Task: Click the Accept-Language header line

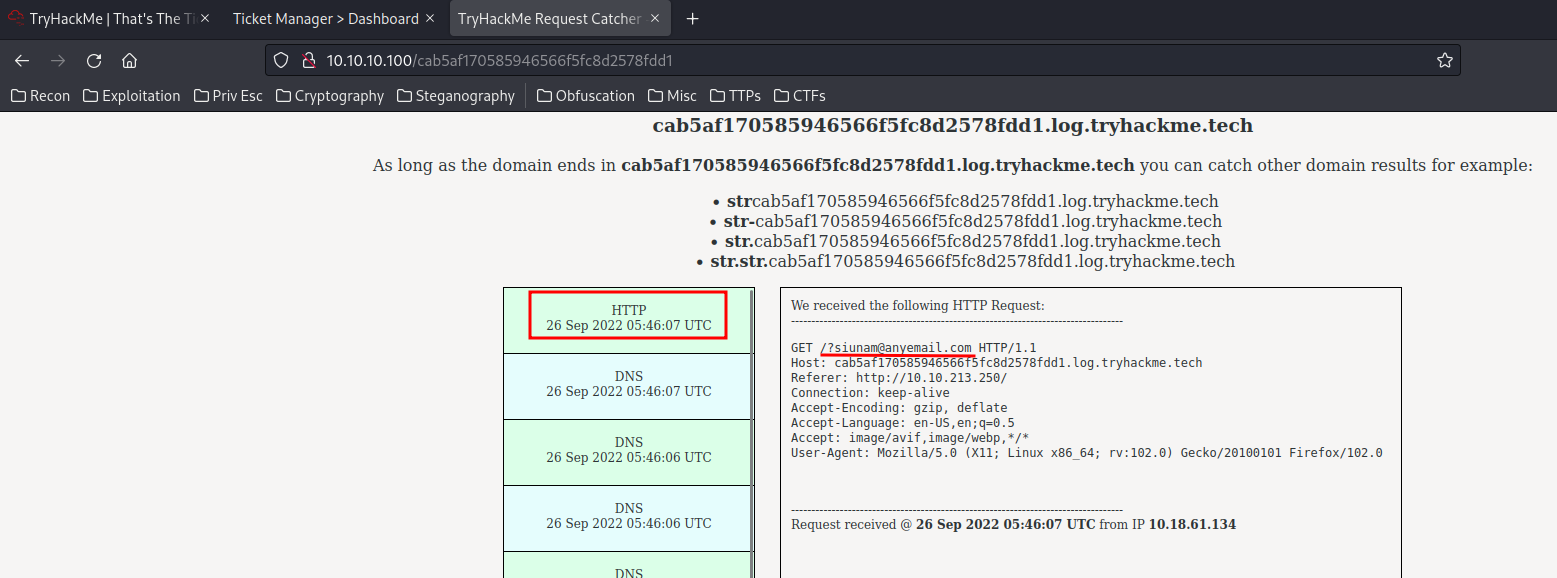Action: [902, 423]
